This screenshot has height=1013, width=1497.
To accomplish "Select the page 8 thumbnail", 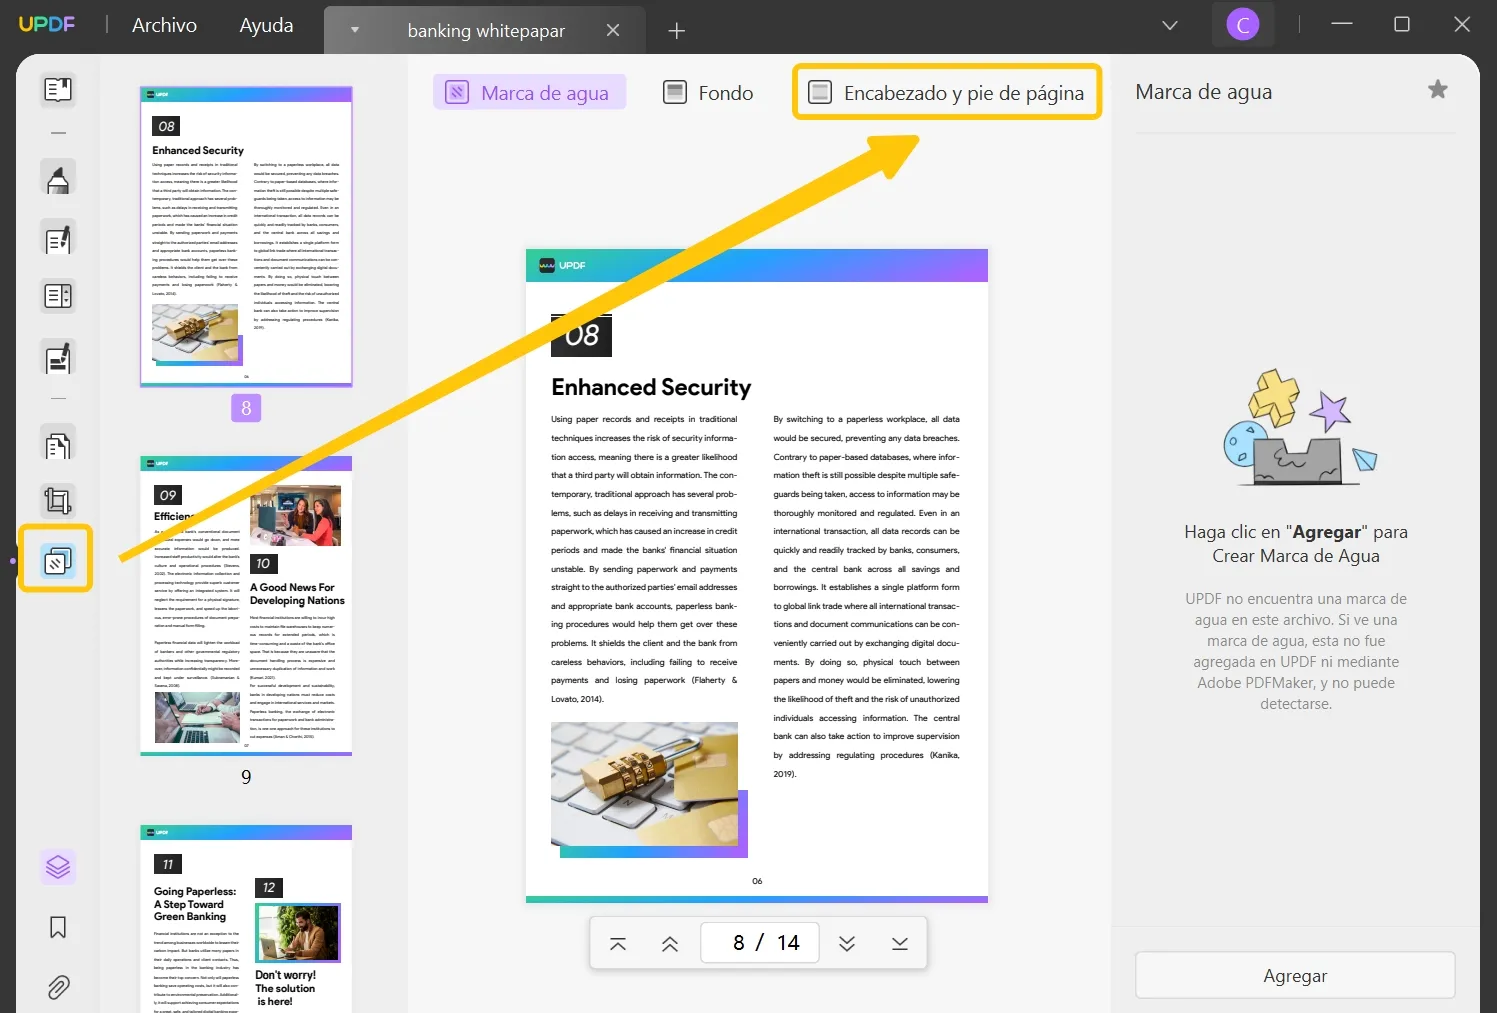I will pos(246,236).
